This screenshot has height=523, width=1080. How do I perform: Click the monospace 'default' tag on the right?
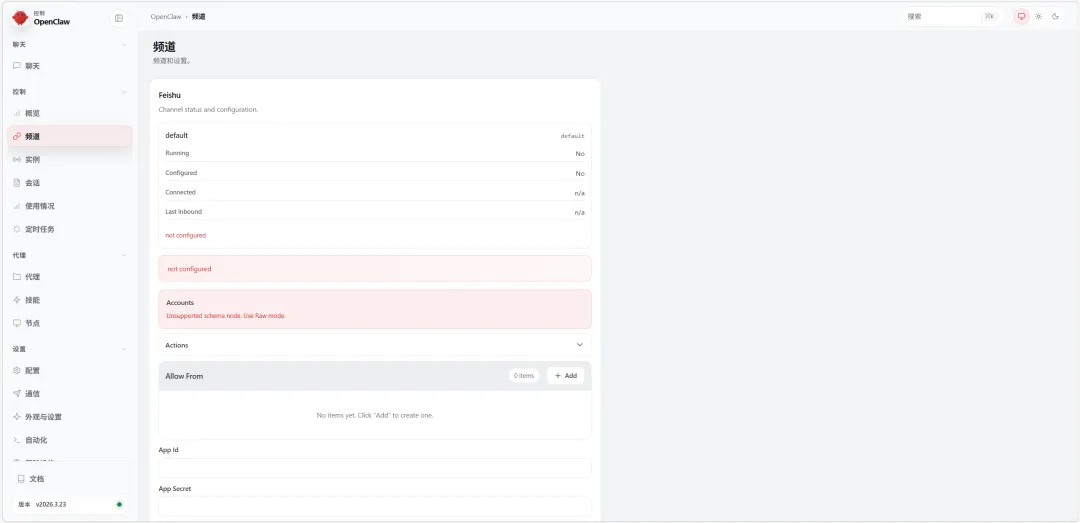pos(572,136)
